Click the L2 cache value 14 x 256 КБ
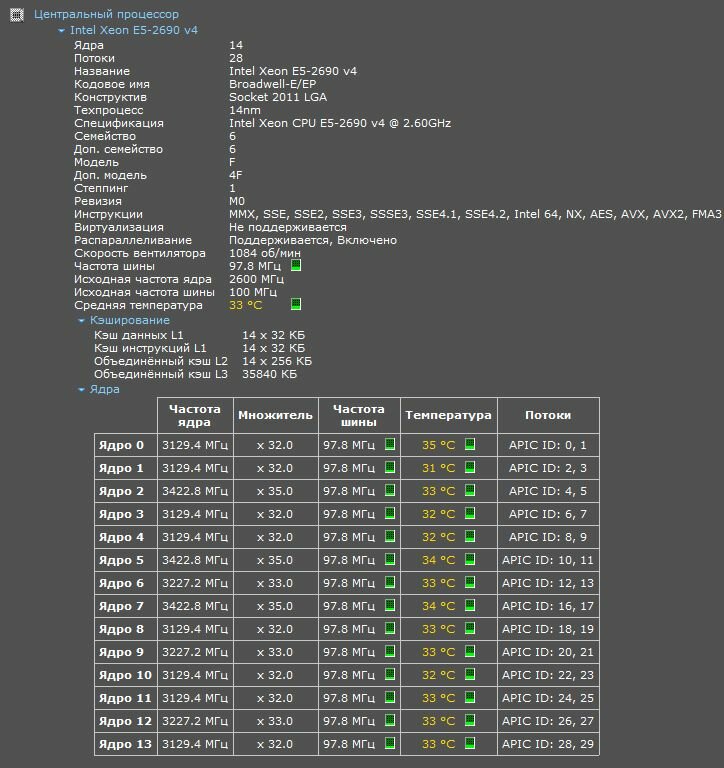The image size is (724, 768). (x=277, y=361)
